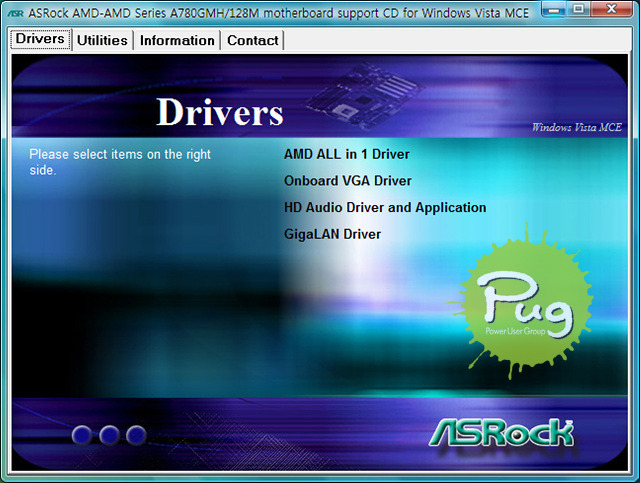Click GigaLAN Driver entry
This screenshot has width=640, height=483.
click(x=332, y=234)
